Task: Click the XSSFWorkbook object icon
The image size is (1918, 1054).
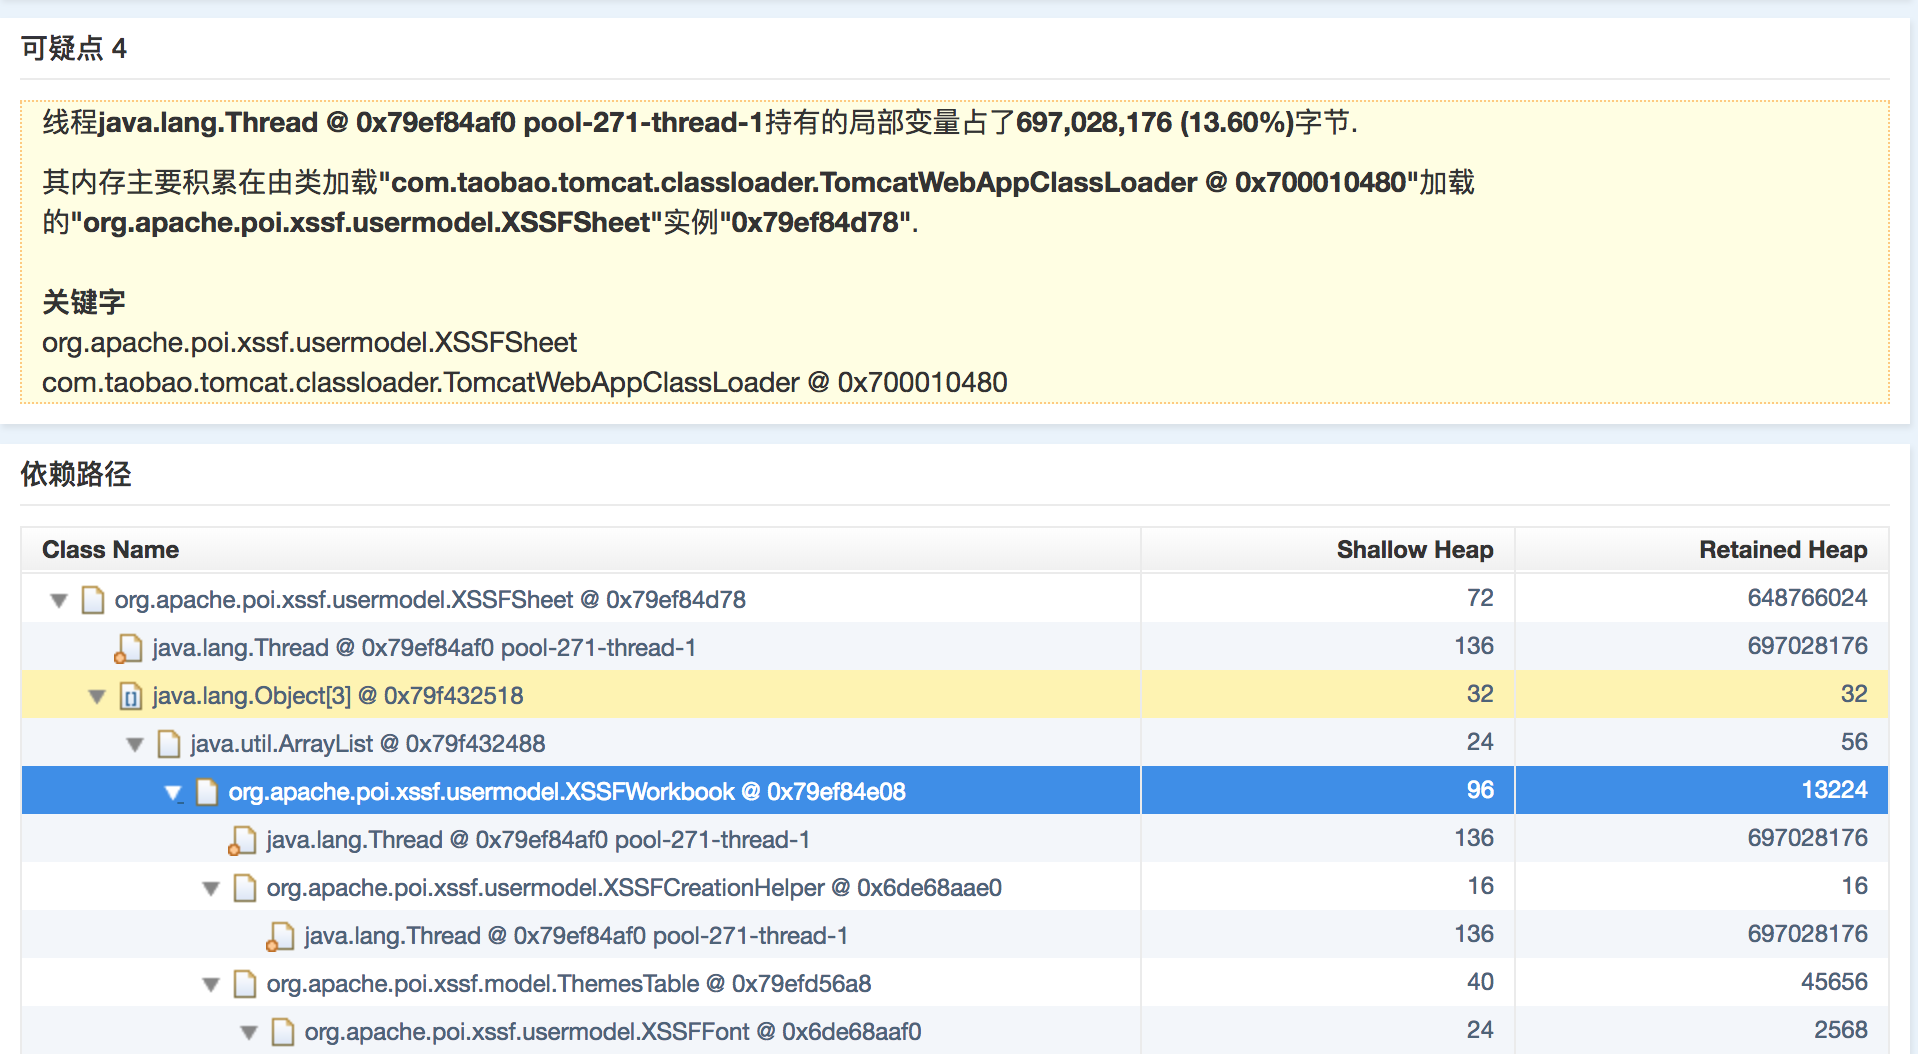Action: pyautogui.click(x=207, y=792)
